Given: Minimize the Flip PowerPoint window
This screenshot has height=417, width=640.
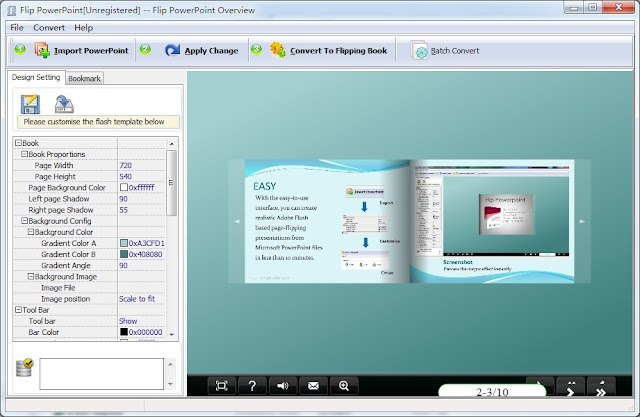Looking at the screenshot, I should (574, 7).
